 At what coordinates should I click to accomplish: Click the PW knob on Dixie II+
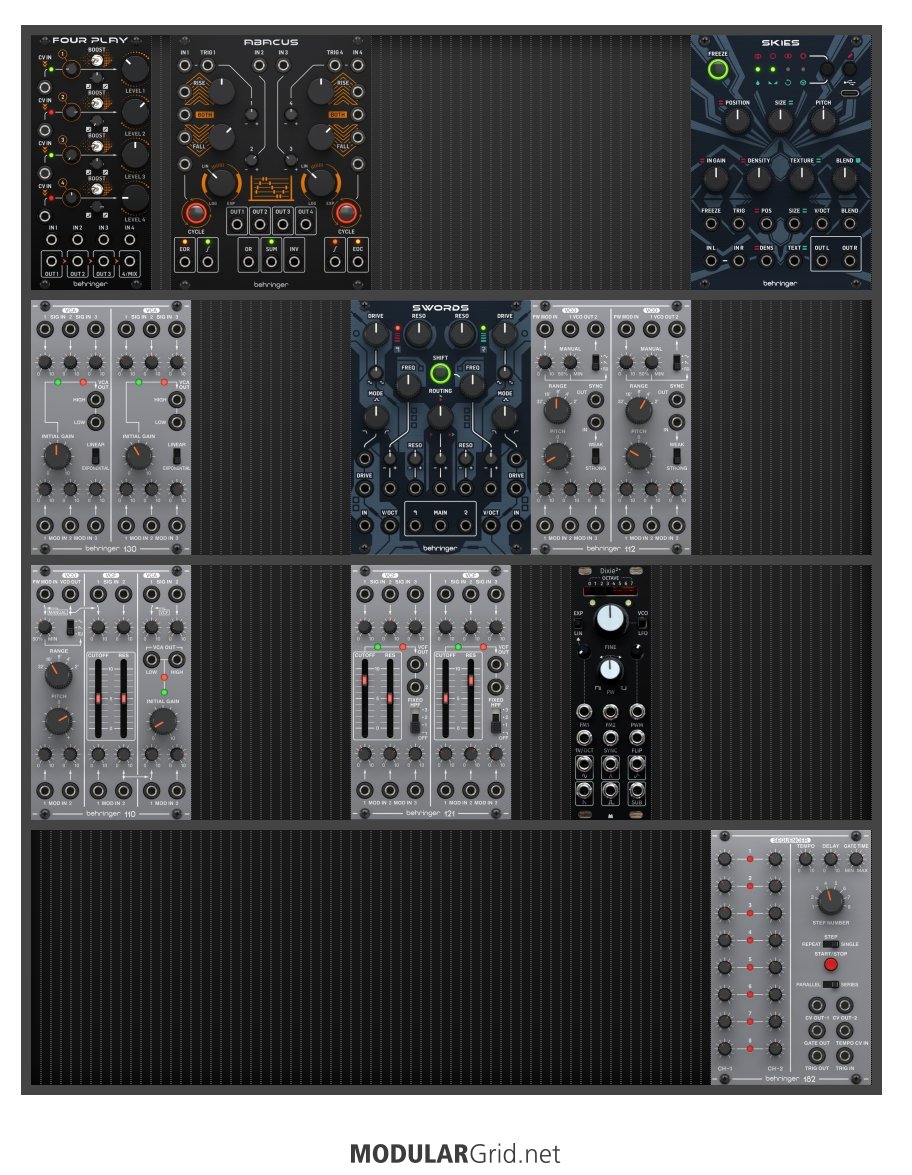(610, 668)
